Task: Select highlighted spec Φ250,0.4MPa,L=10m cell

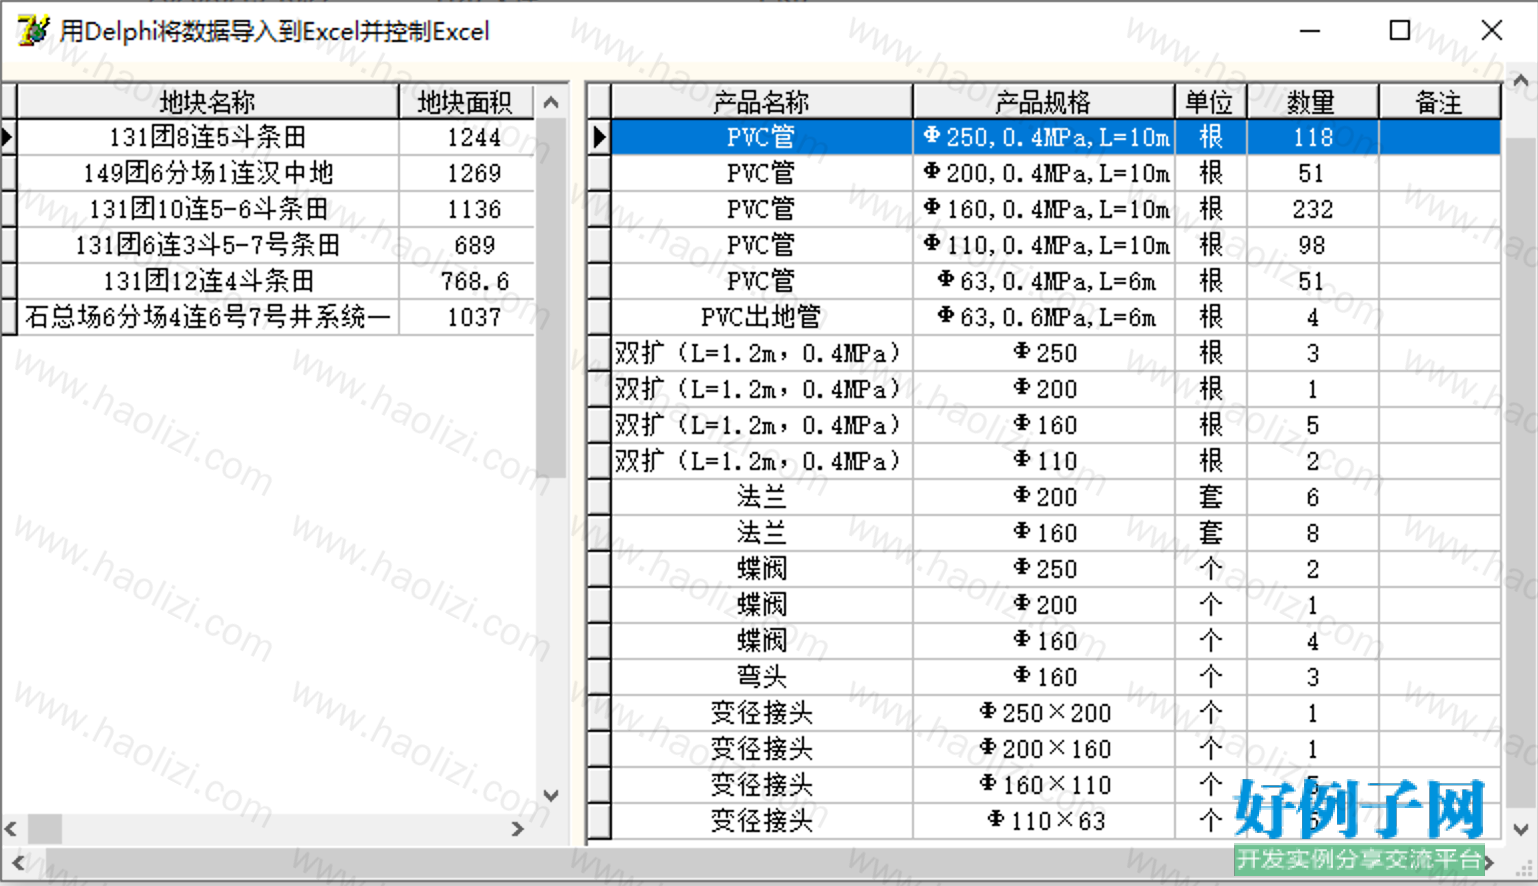Action: point(1044,137)
